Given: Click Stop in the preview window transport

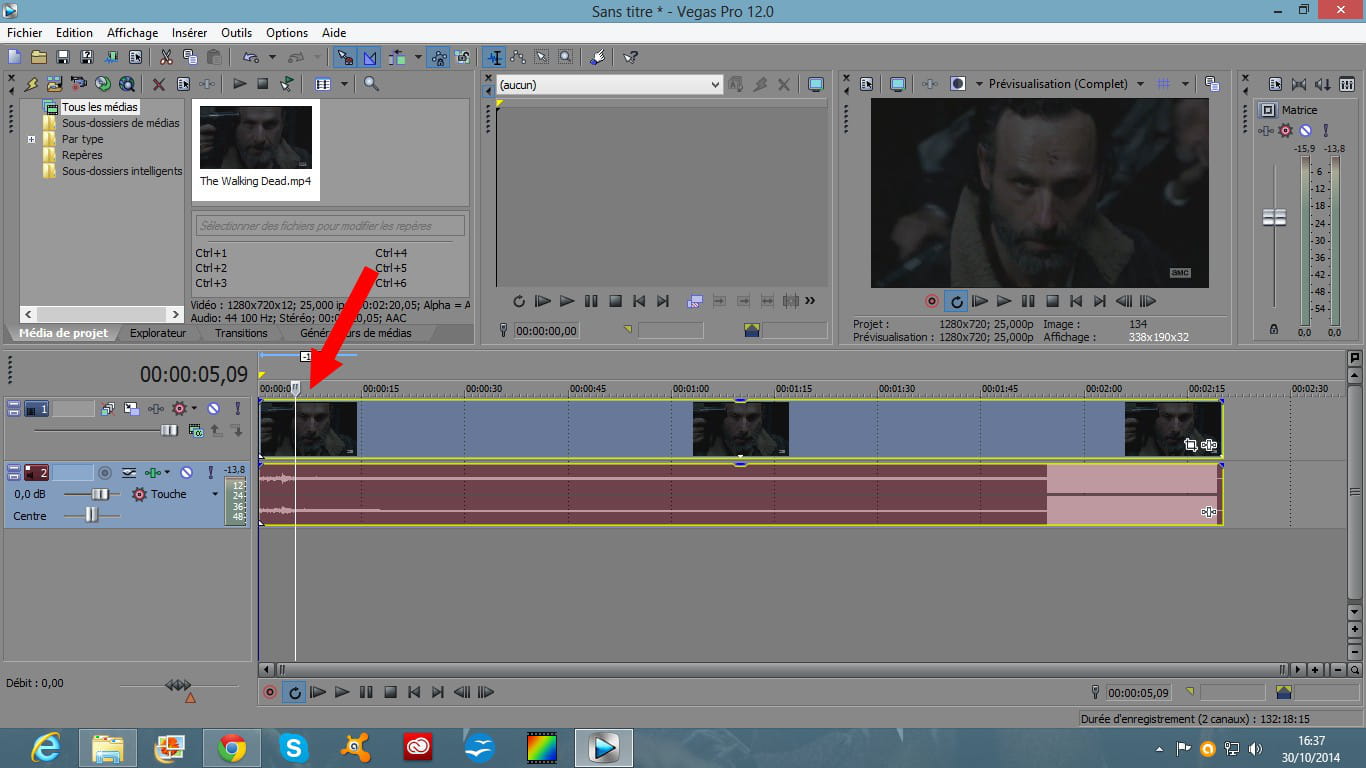Looking at the screenshot, I should coord(1052,301).
